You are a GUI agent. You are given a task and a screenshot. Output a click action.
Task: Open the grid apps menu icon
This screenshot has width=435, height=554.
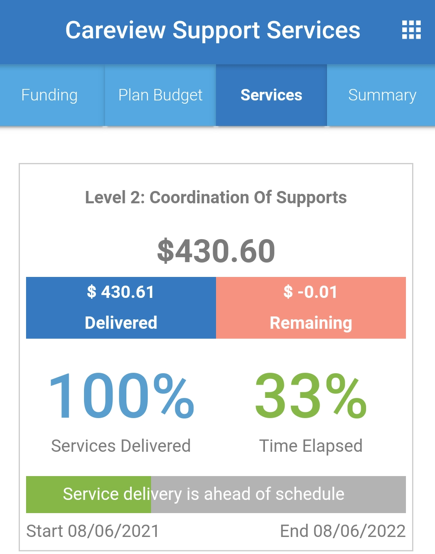point(411,30)
